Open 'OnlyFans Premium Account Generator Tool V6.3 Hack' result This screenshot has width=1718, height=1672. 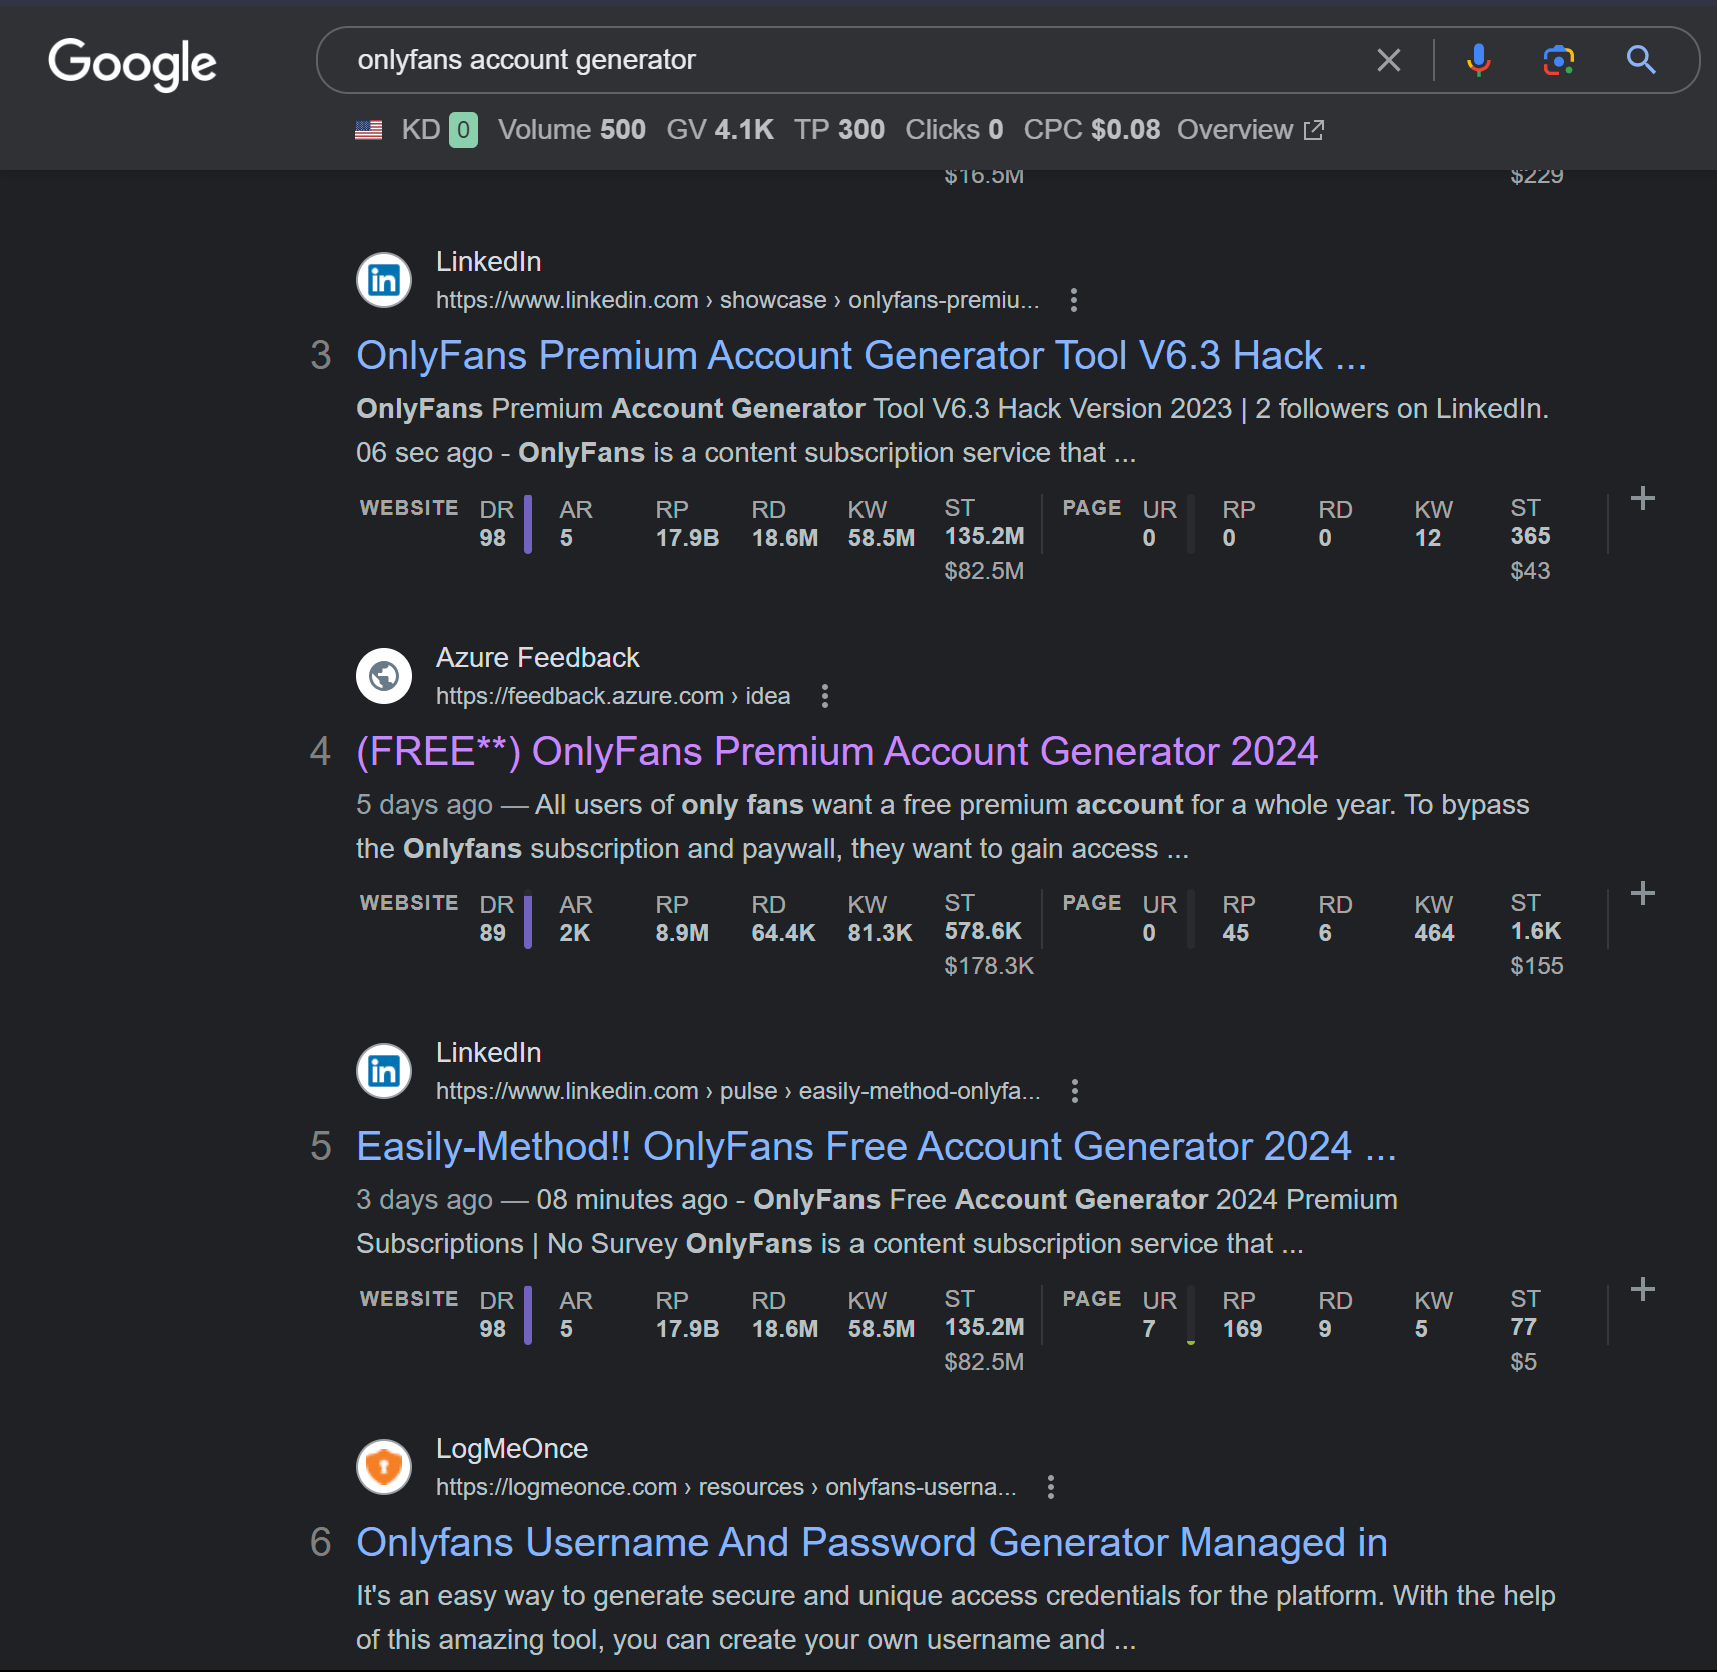tap(861, 356)
